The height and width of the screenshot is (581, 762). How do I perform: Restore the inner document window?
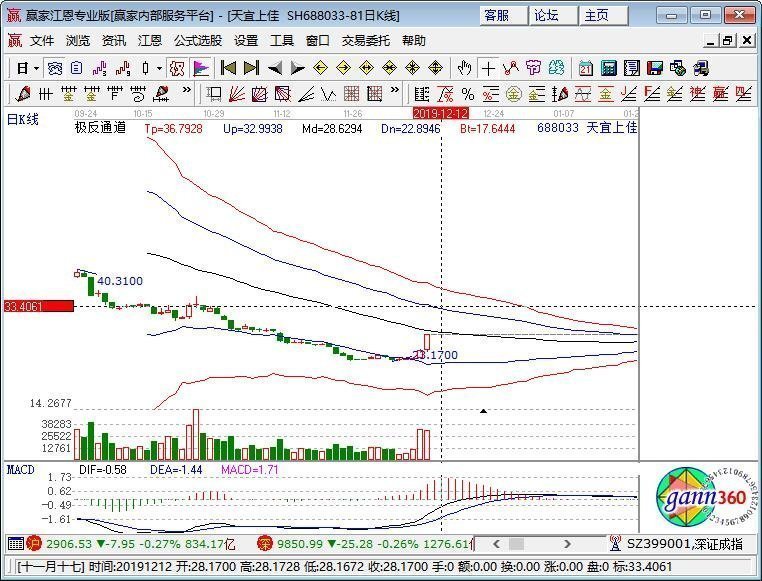tap(728, 41)
